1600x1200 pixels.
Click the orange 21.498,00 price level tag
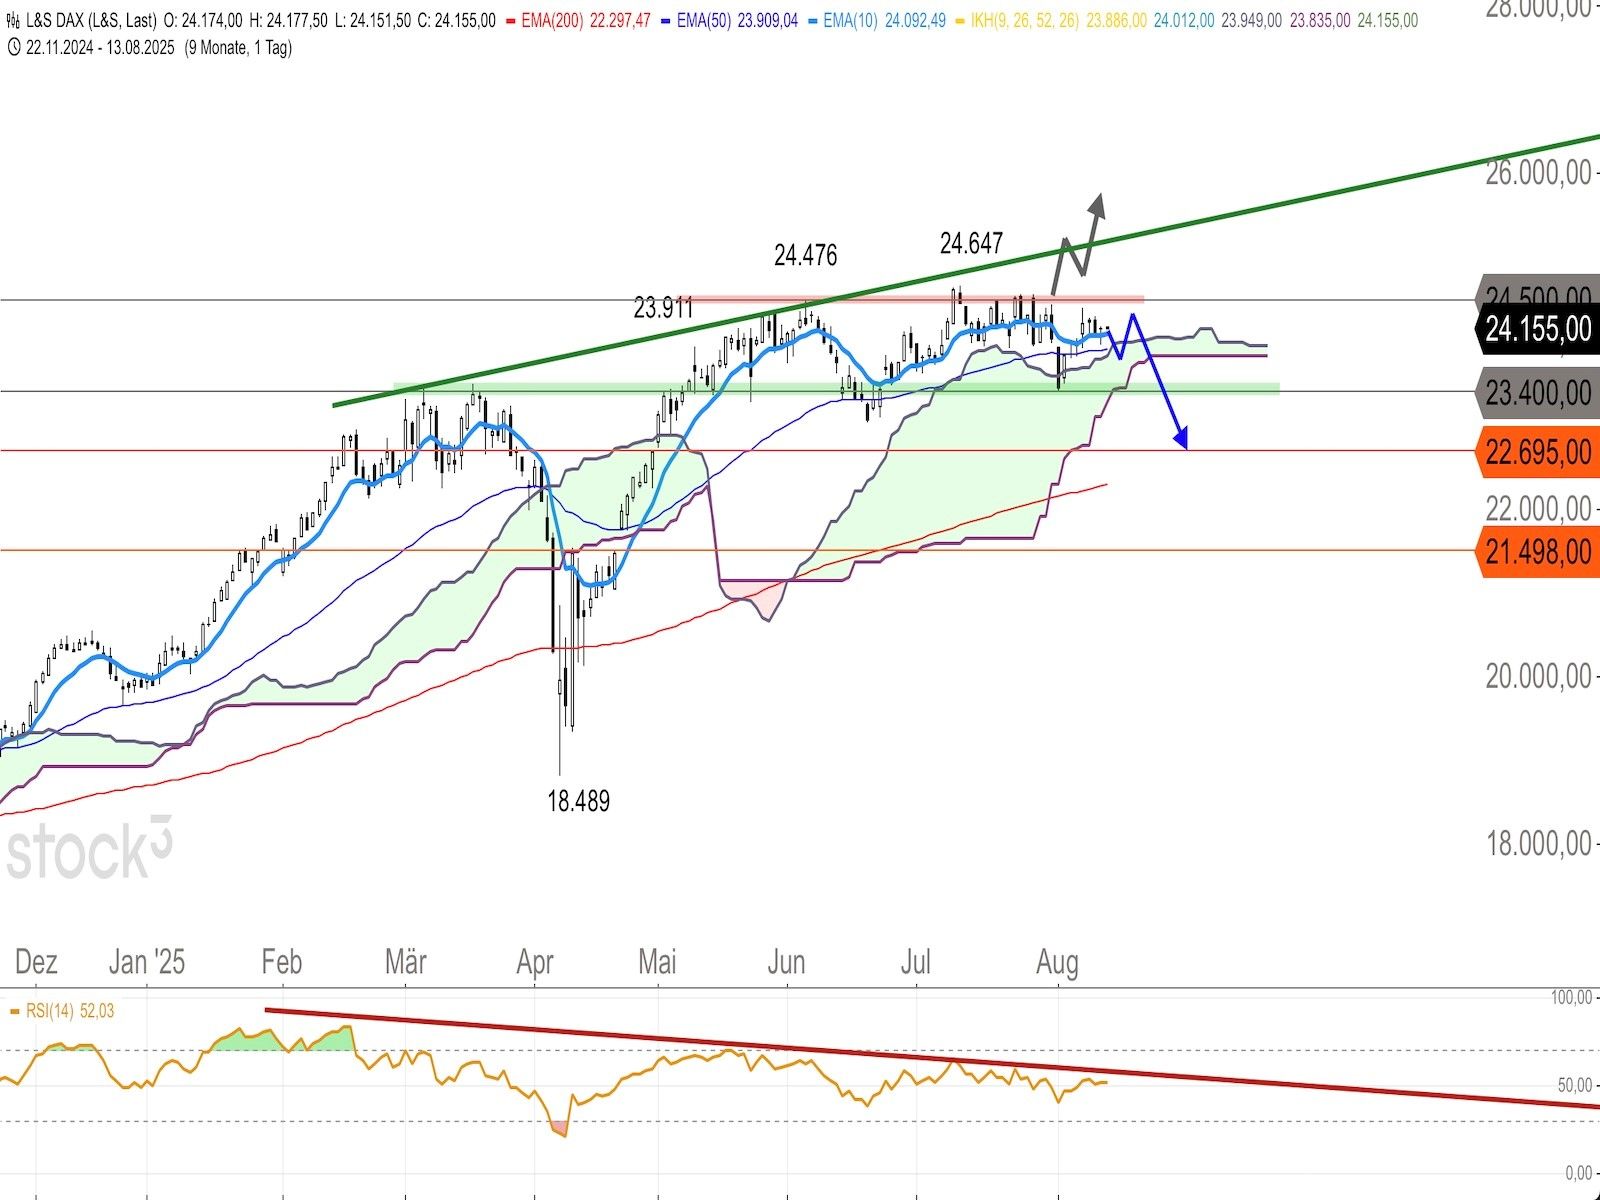click(x=1537, y=551)
